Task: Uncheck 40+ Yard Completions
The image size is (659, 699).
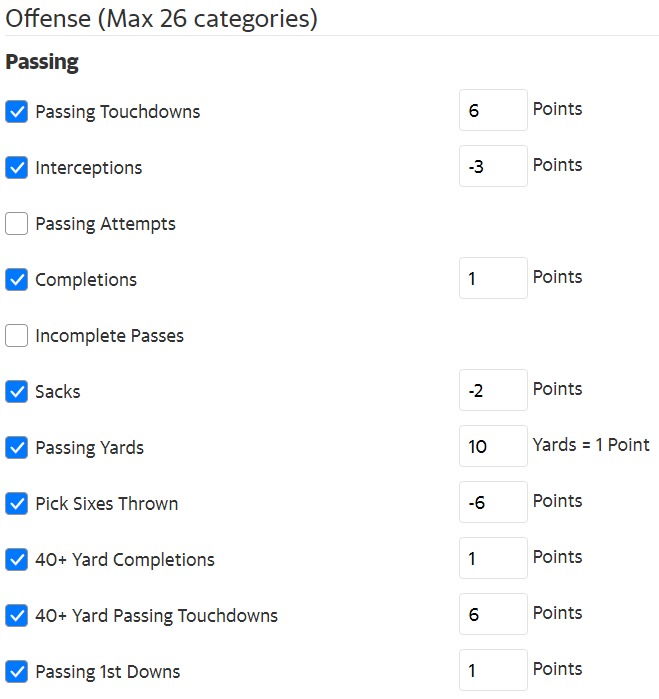Action: [16, 559]
